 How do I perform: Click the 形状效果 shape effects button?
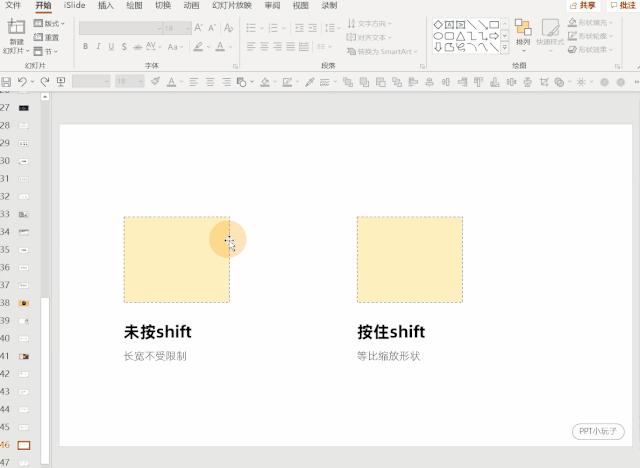tap(591, 49)
